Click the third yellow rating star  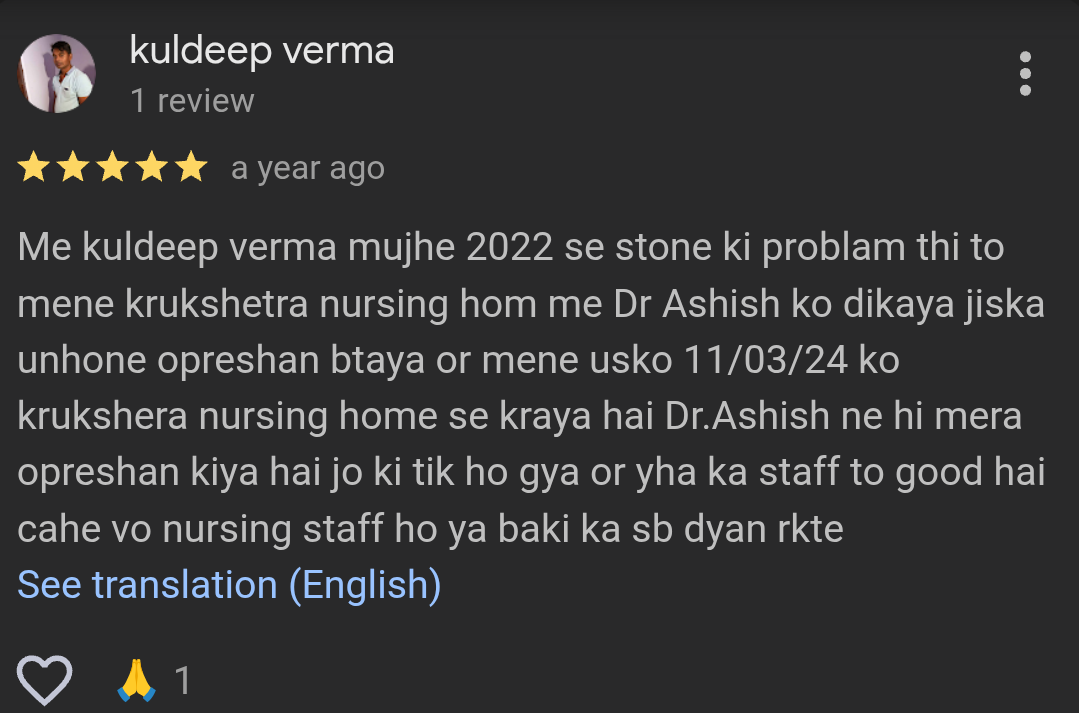click(112, 167)
